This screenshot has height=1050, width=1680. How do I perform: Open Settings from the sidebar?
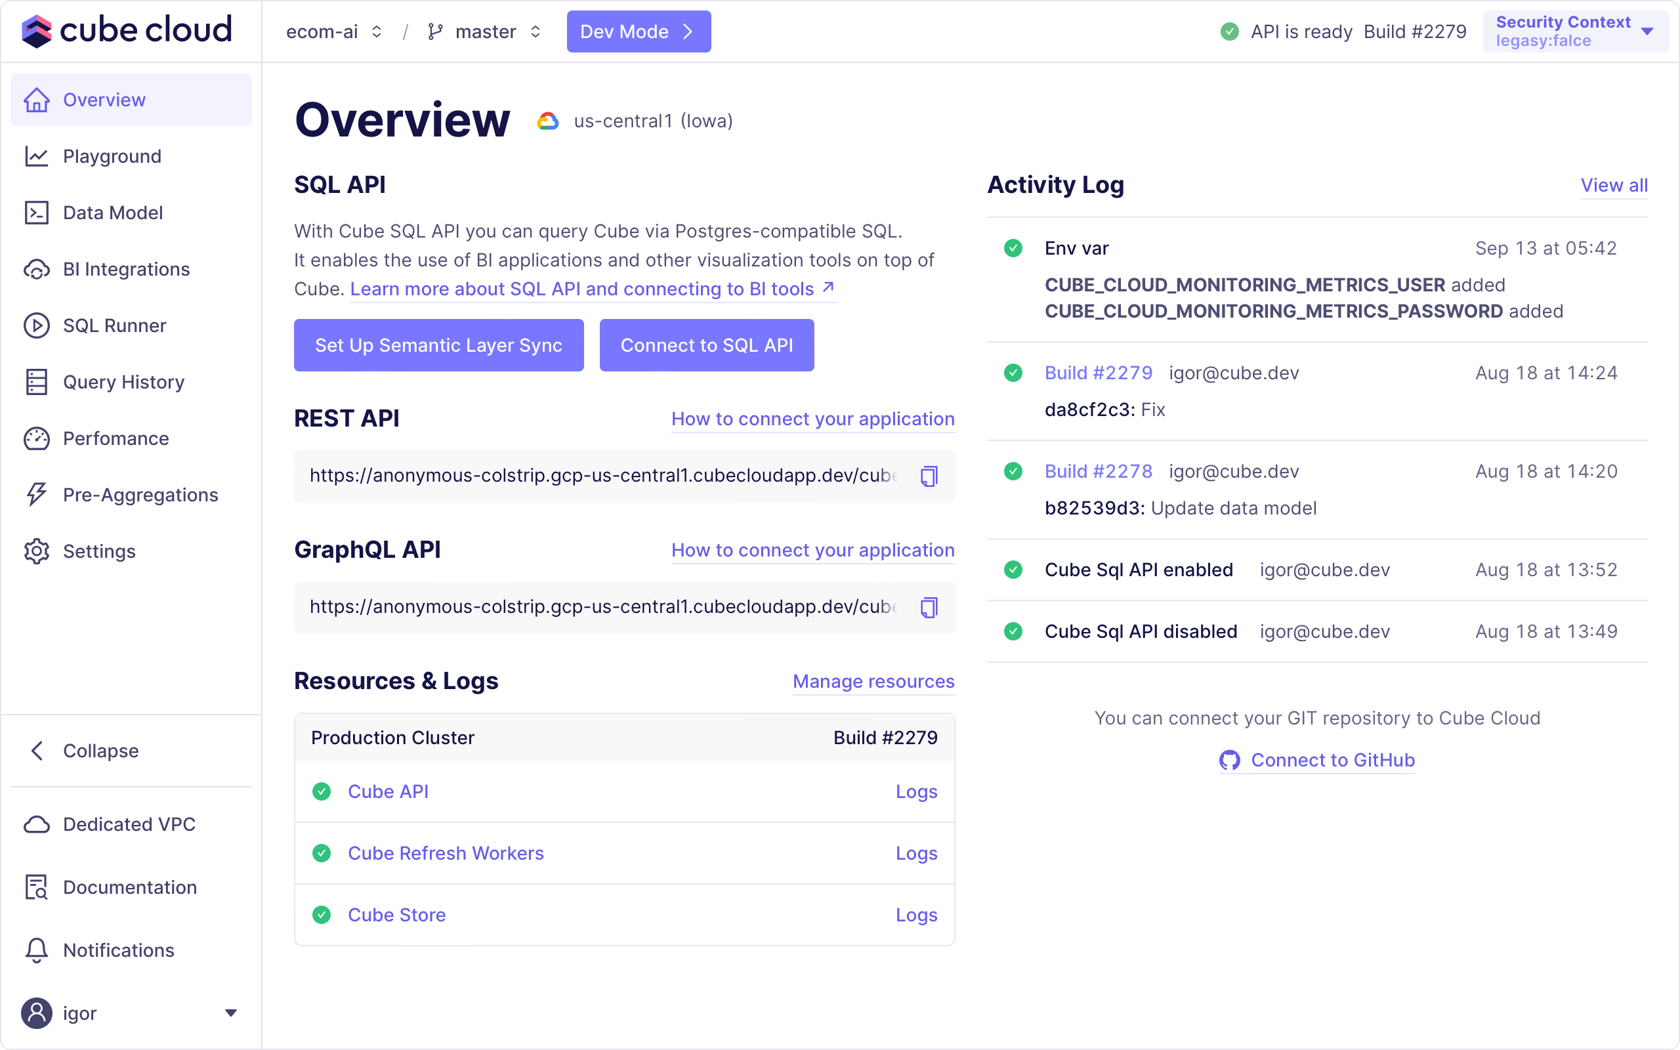pos(131,552)
